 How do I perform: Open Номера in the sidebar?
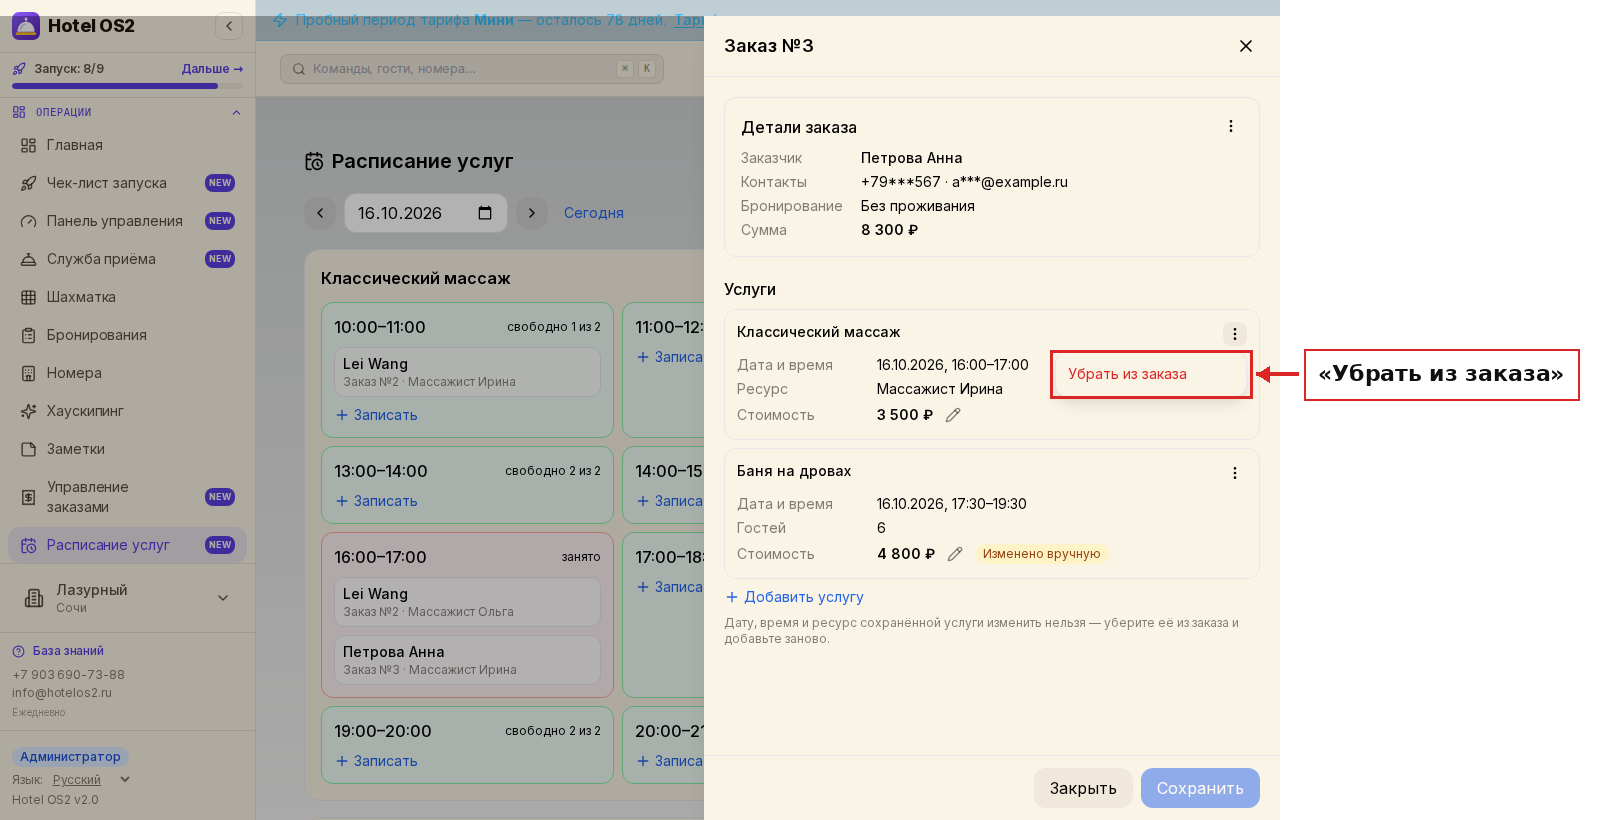(x=127, y=373)
